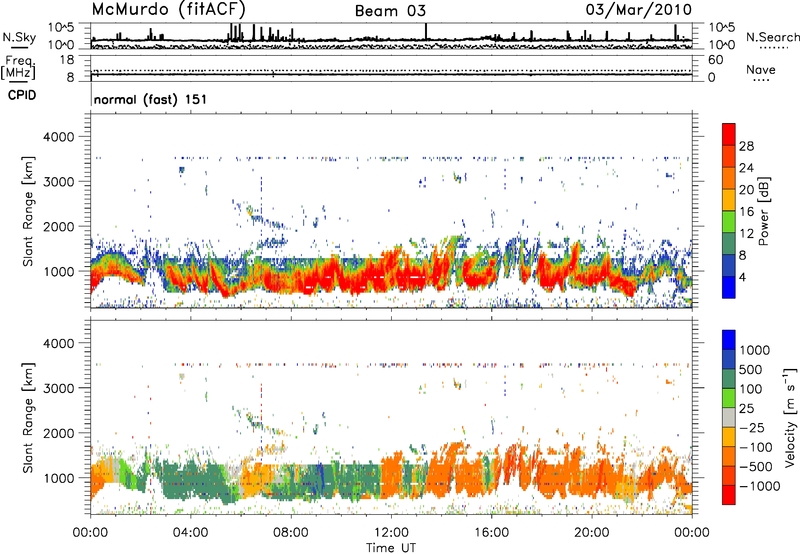Click the Slant Range label of power panel
800x554 pixels.
(28, 211)
